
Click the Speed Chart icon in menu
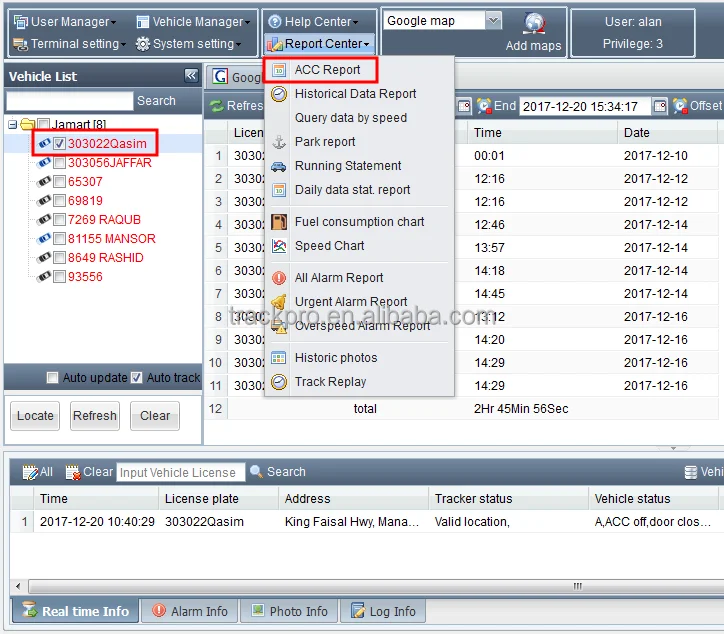click(278, 246)
